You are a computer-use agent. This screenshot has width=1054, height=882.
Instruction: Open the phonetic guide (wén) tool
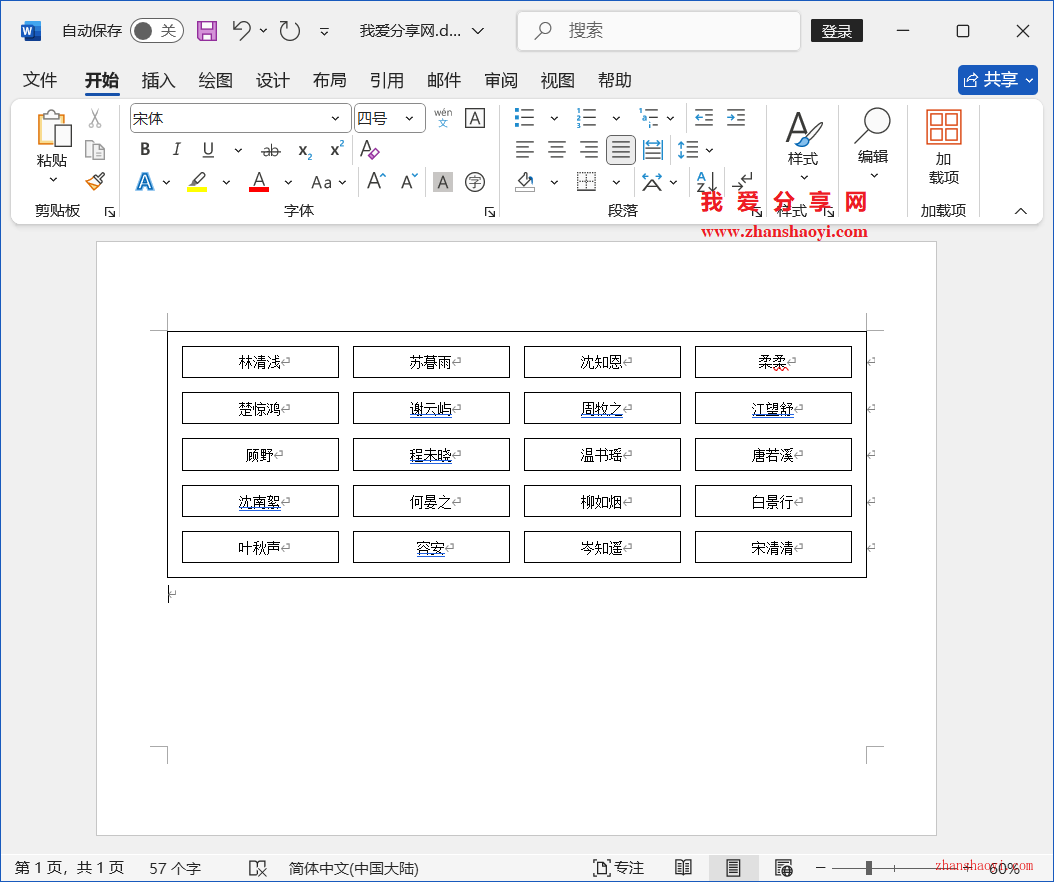(x=443, y=118)
